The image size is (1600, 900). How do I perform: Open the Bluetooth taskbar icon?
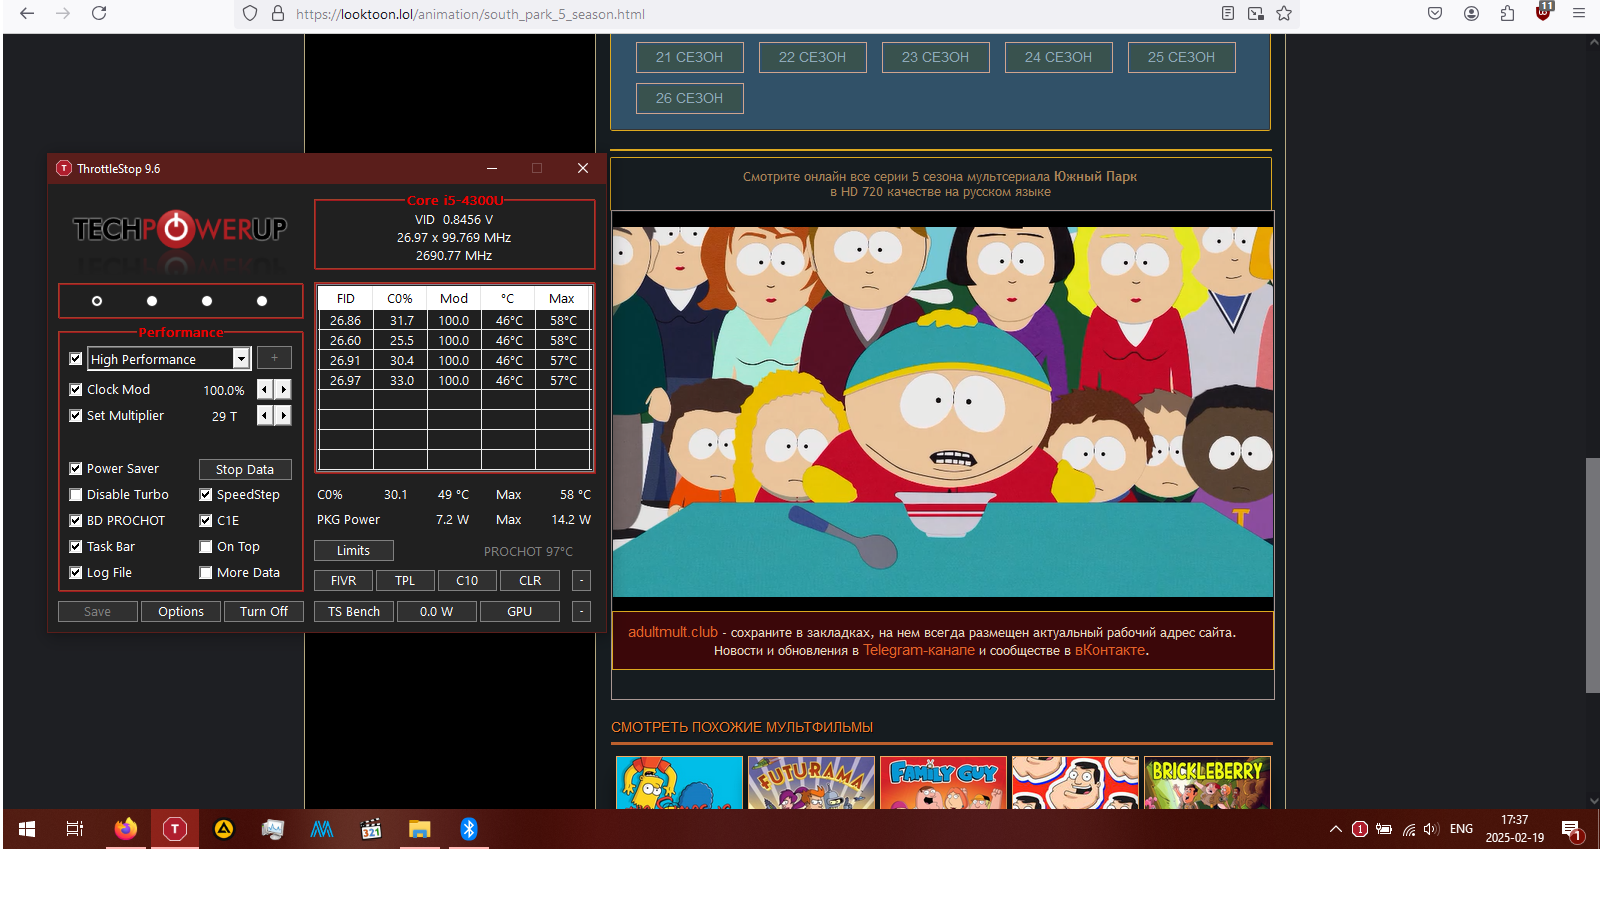click(468, 829)
